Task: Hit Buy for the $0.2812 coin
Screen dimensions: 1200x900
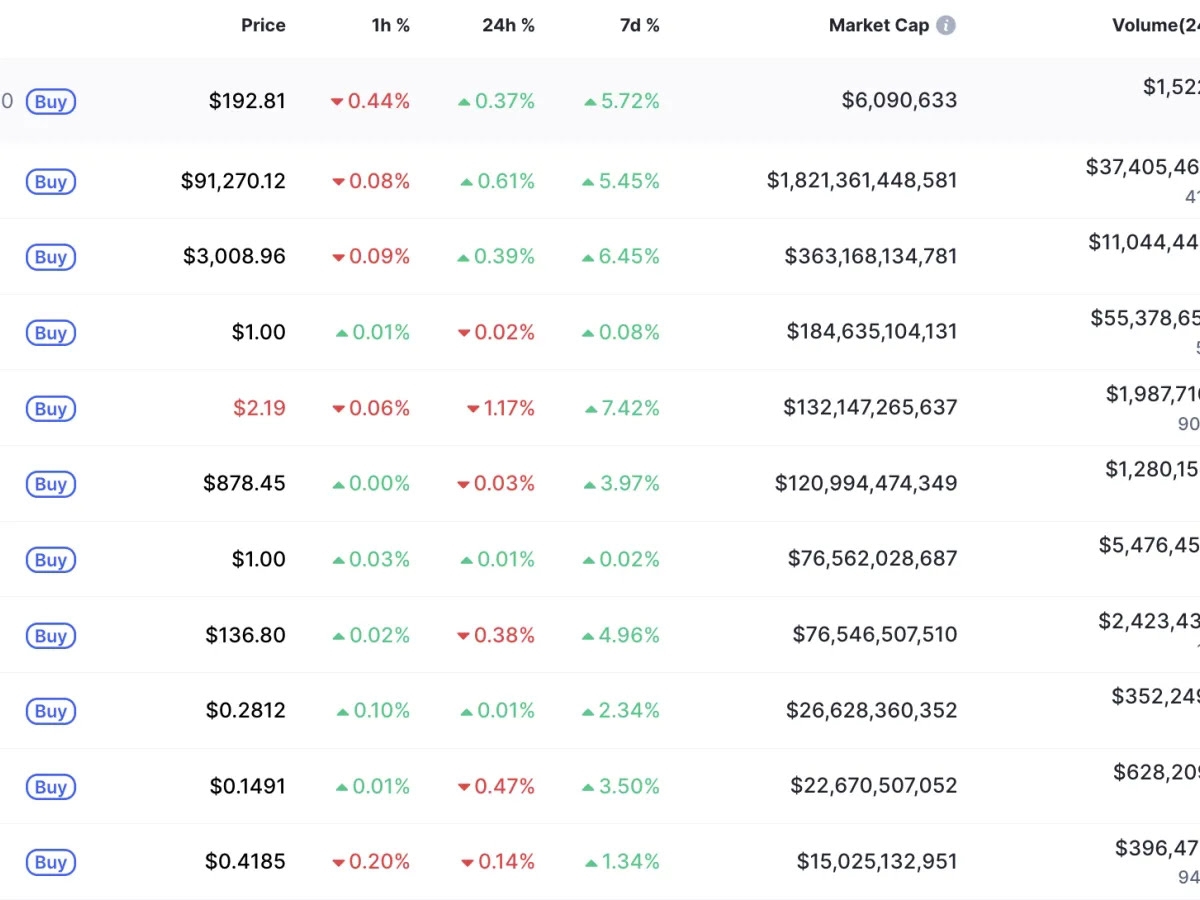Action: click(50, 712)
